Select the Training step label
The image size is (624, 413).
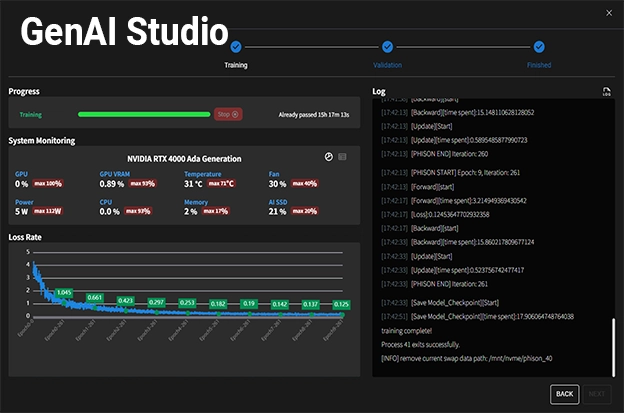coord(235,65)
